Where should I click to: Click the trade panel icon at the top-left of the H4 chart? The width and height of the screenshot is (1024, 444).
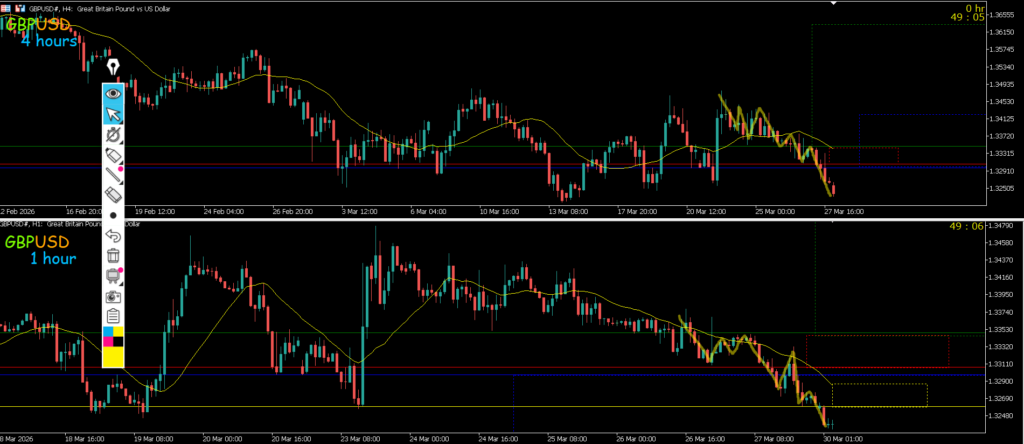19,7
